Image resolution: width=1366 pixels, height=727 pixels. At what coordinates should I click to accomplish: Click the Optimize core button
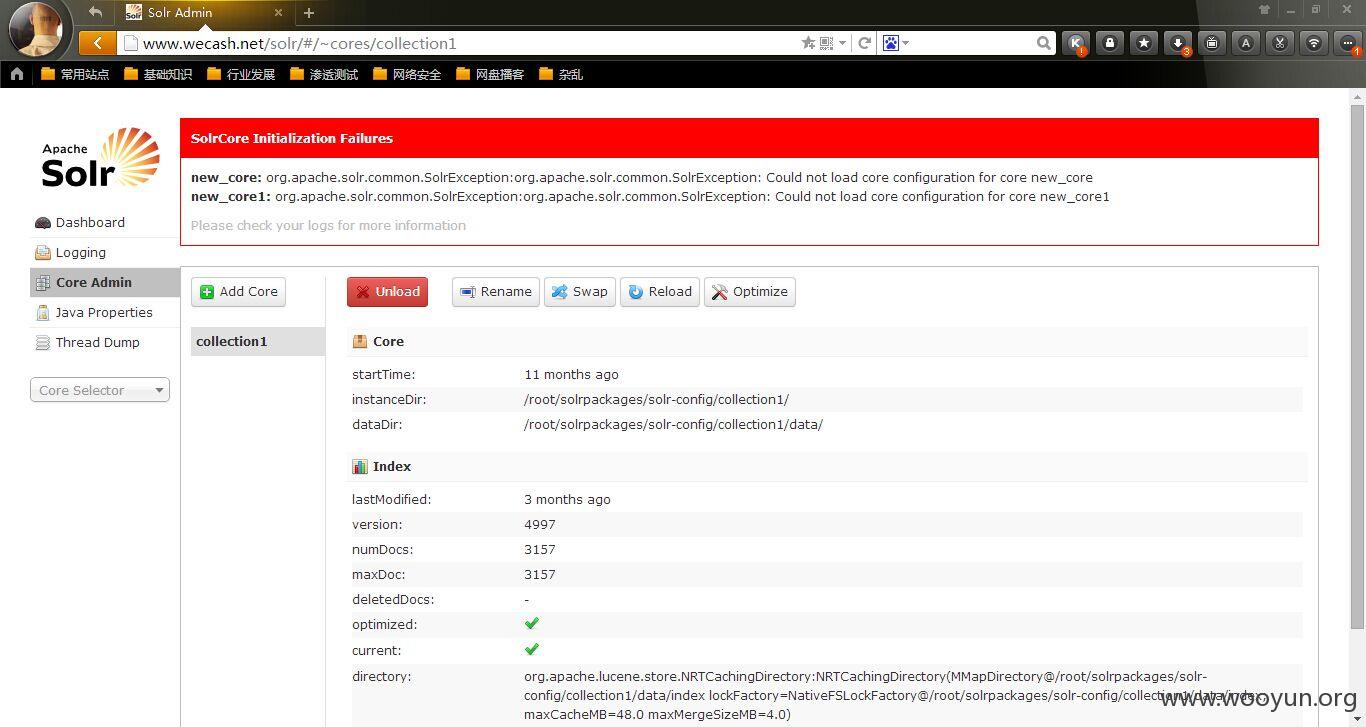pyautogui.click(x=749, y=291)
